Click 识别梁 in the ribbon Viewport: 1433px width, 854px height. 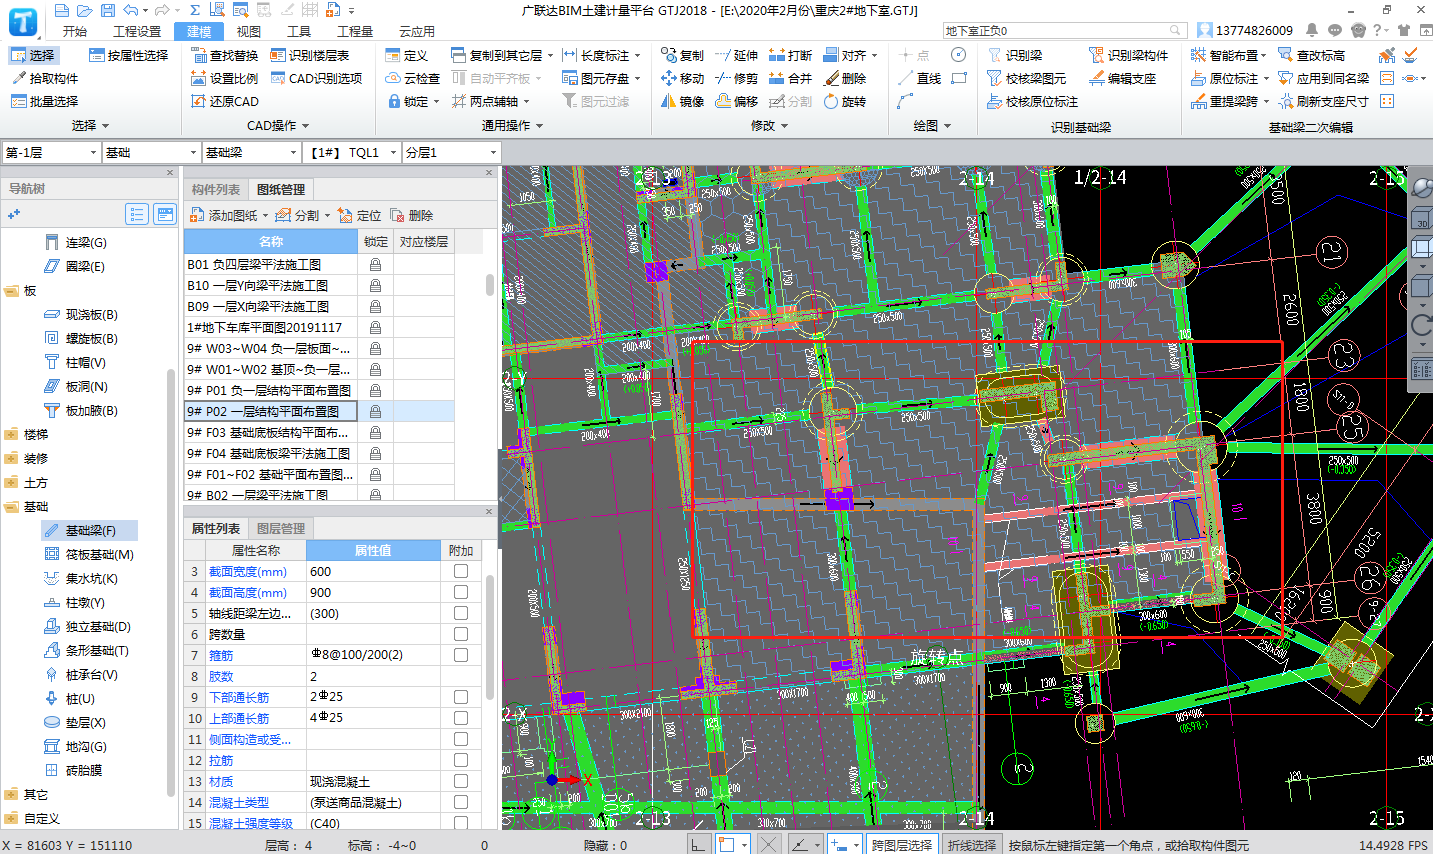(x=1014, y=55)
